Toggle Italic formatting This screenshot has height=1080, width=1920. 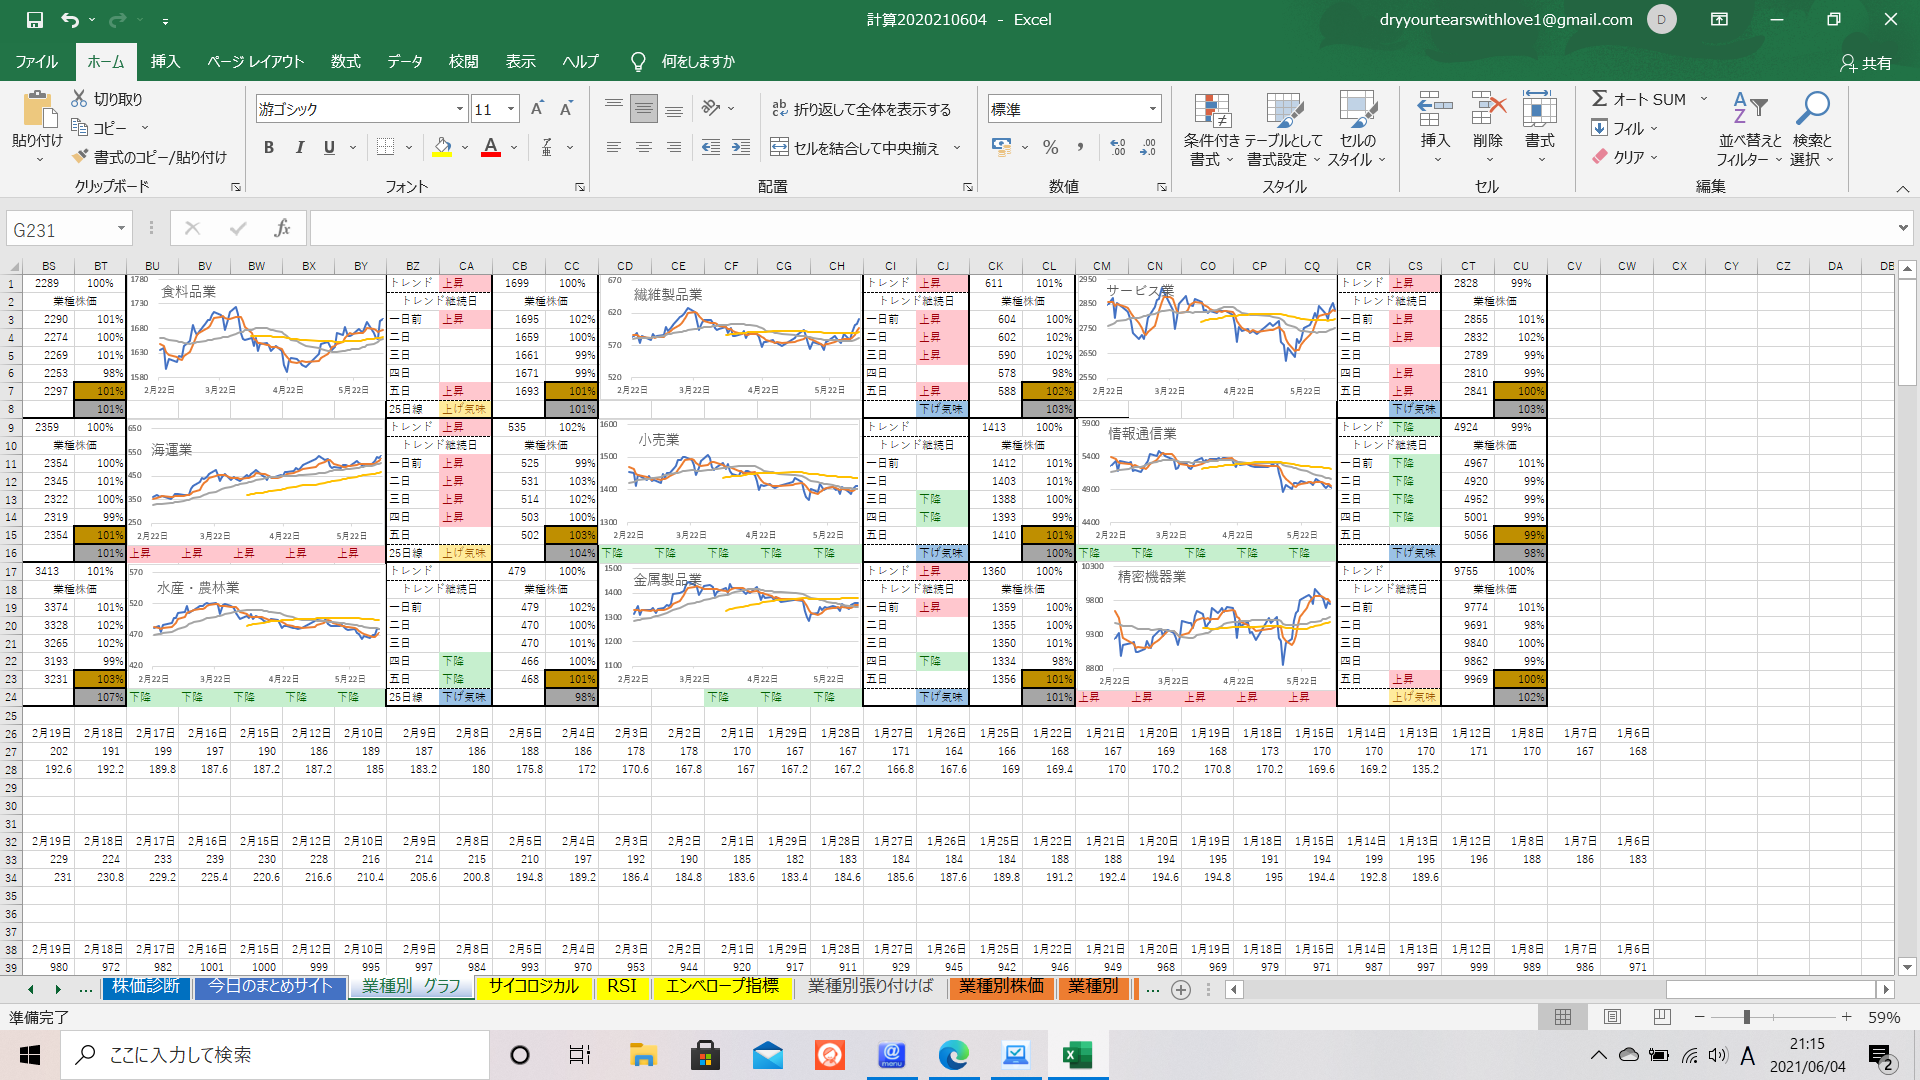tap(299, 148)
